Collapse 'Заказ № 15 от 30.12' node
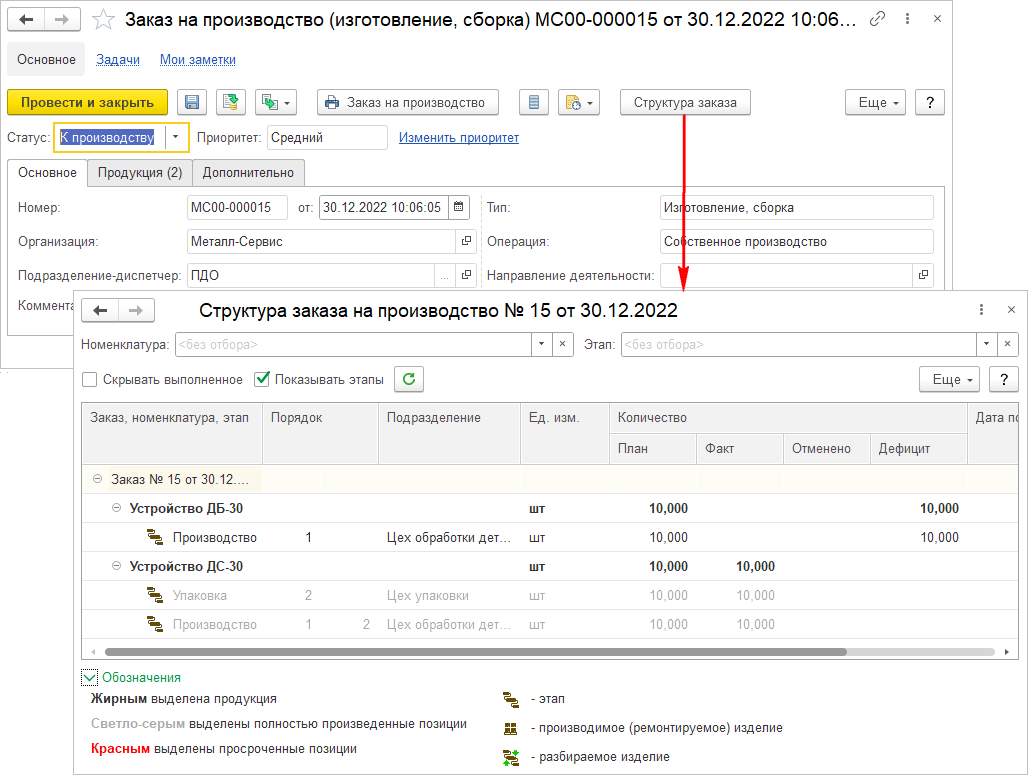Screen dimensions: 1030x779 click(97, 479)
